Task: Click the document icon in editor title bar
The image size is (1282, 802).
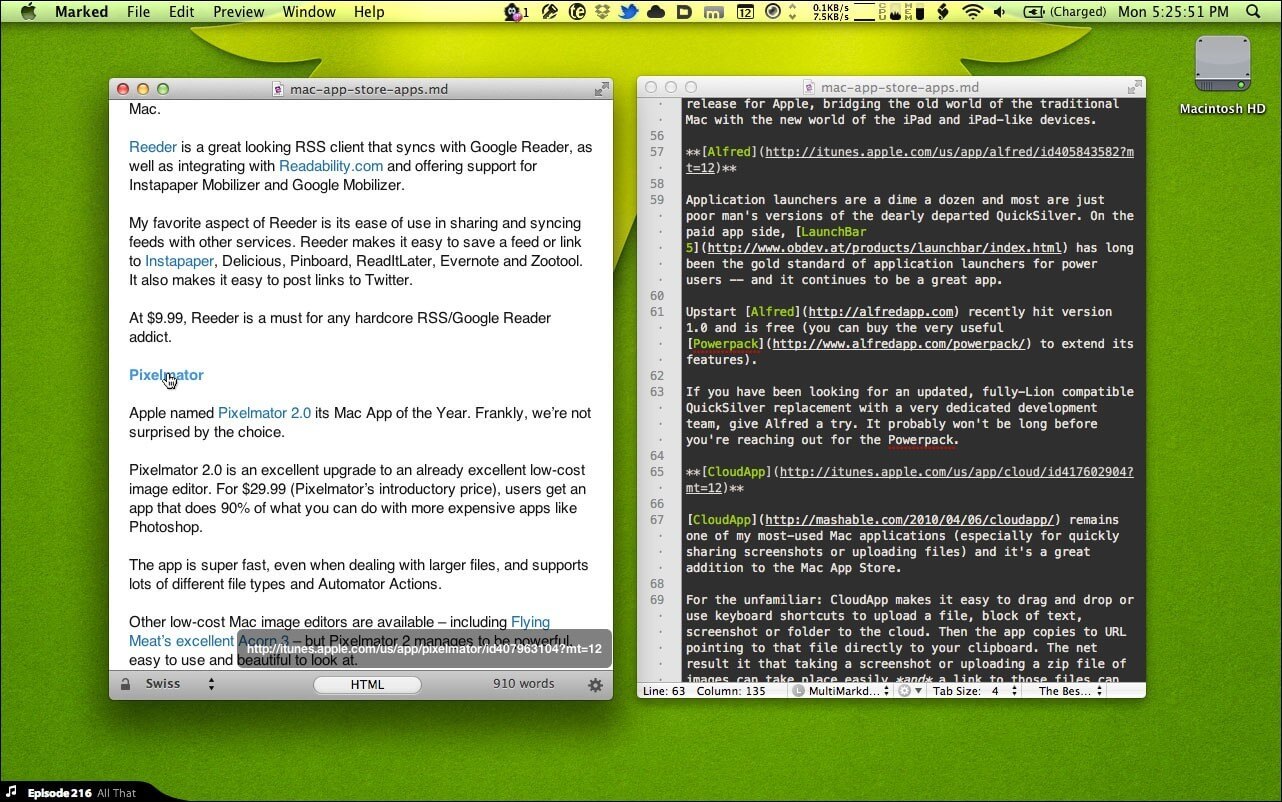Action: click(x=810, y=88)
